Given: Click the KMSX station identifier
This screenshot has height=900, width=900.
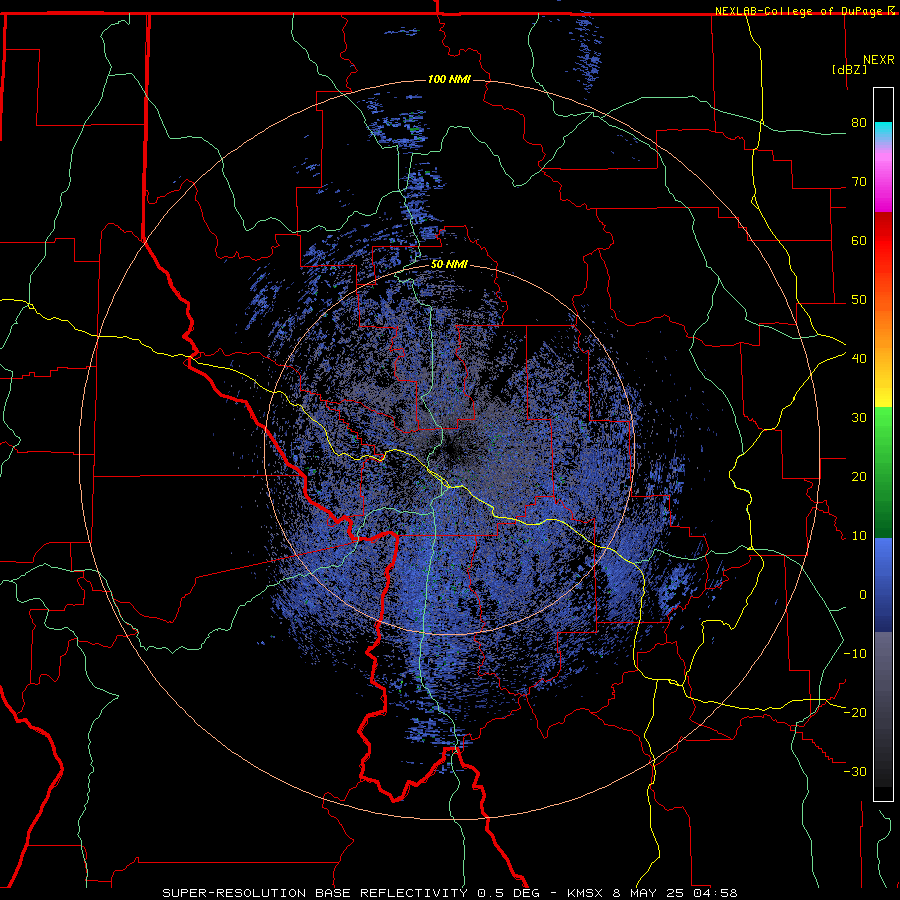Looking at the screenshot, I should tap(585, 893).
